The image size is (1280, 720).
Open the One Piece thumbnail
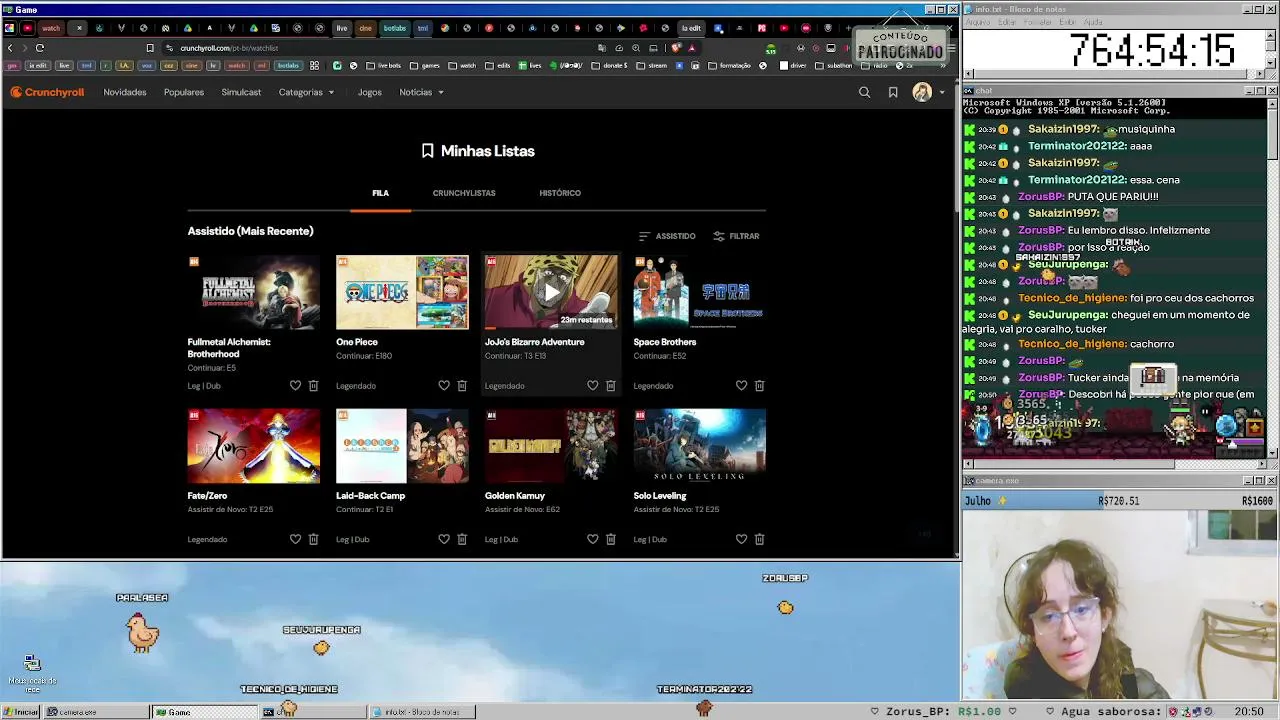click(x=402, y=292)
